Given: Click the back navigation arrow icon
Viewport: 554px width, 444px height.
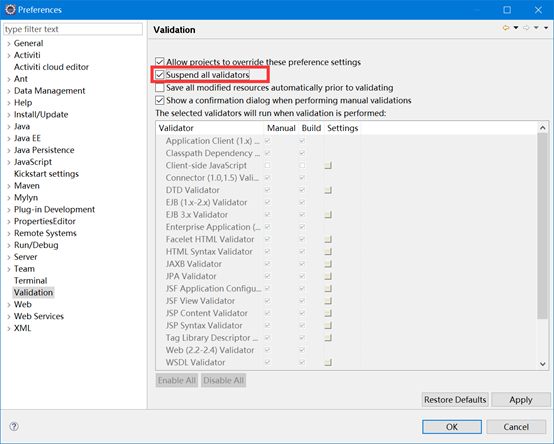Looking at the screenshot, I should coord(506,28).
